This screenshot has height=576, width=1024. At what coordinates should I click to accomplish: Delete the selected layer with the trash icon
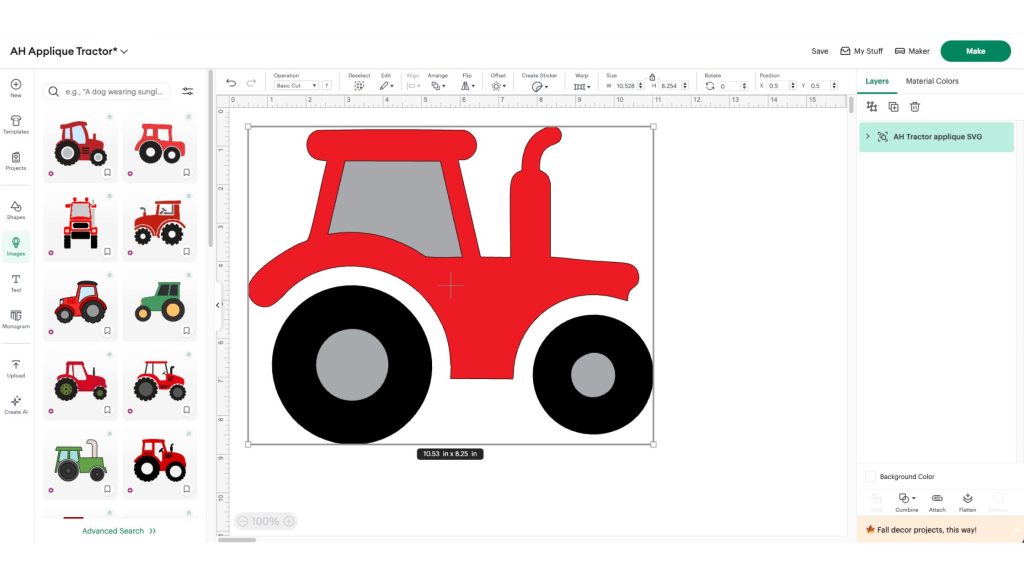point(915,107)
